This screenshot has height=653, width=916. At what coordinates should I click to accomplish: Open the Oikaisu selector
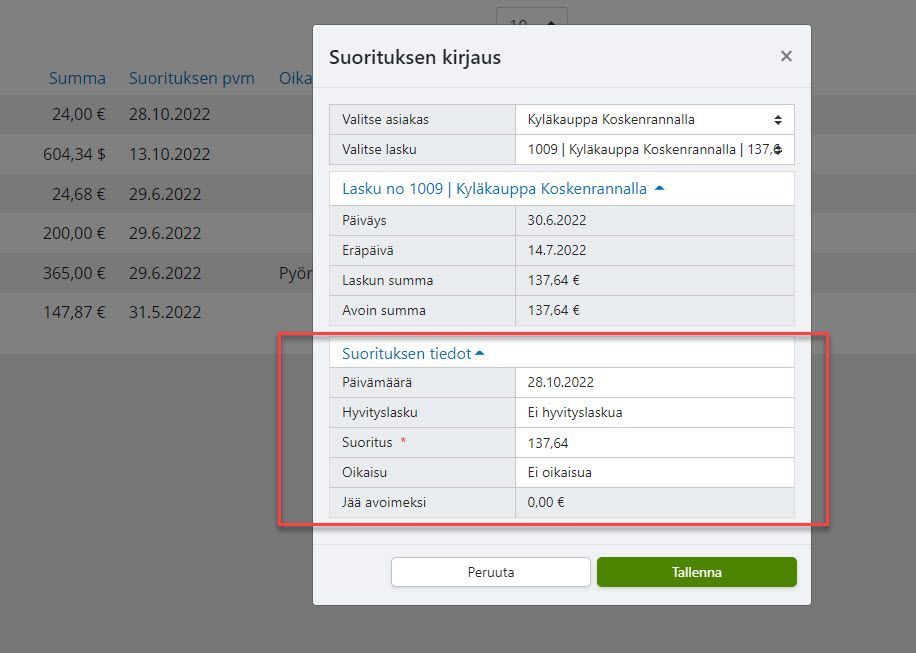tap(654, 472)
